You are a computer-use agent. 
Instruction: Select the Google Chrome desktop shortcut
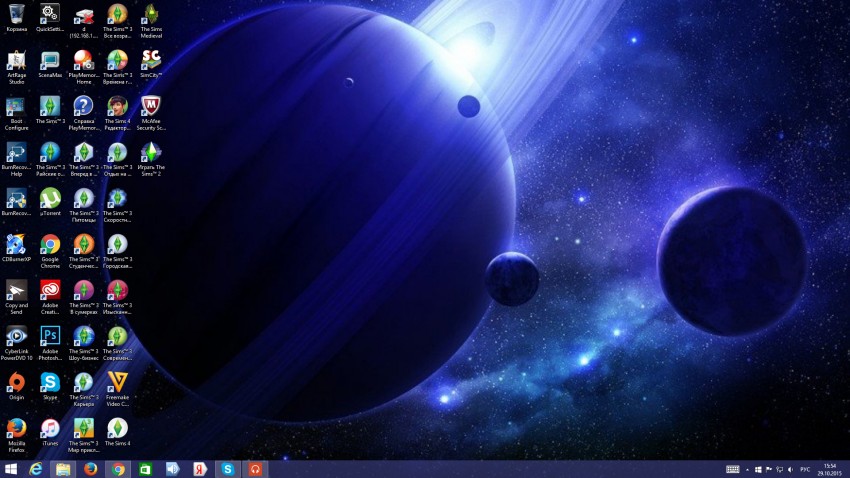pyautogui.click(x=50, y=244)
